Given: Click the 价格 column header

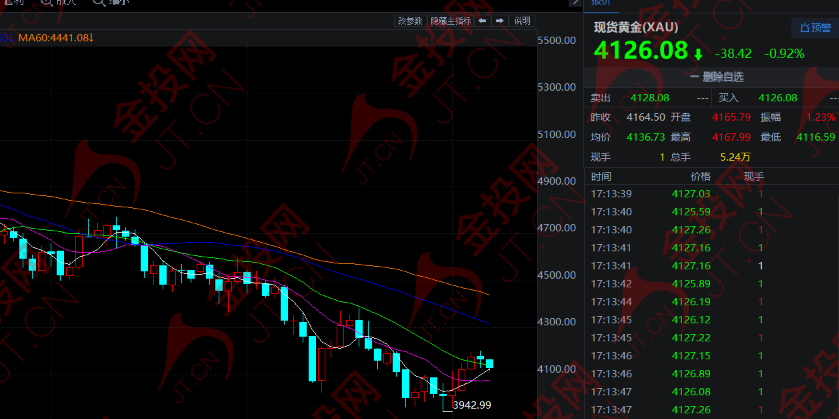Looking at the screenshot, I should (x=700, y=177).
